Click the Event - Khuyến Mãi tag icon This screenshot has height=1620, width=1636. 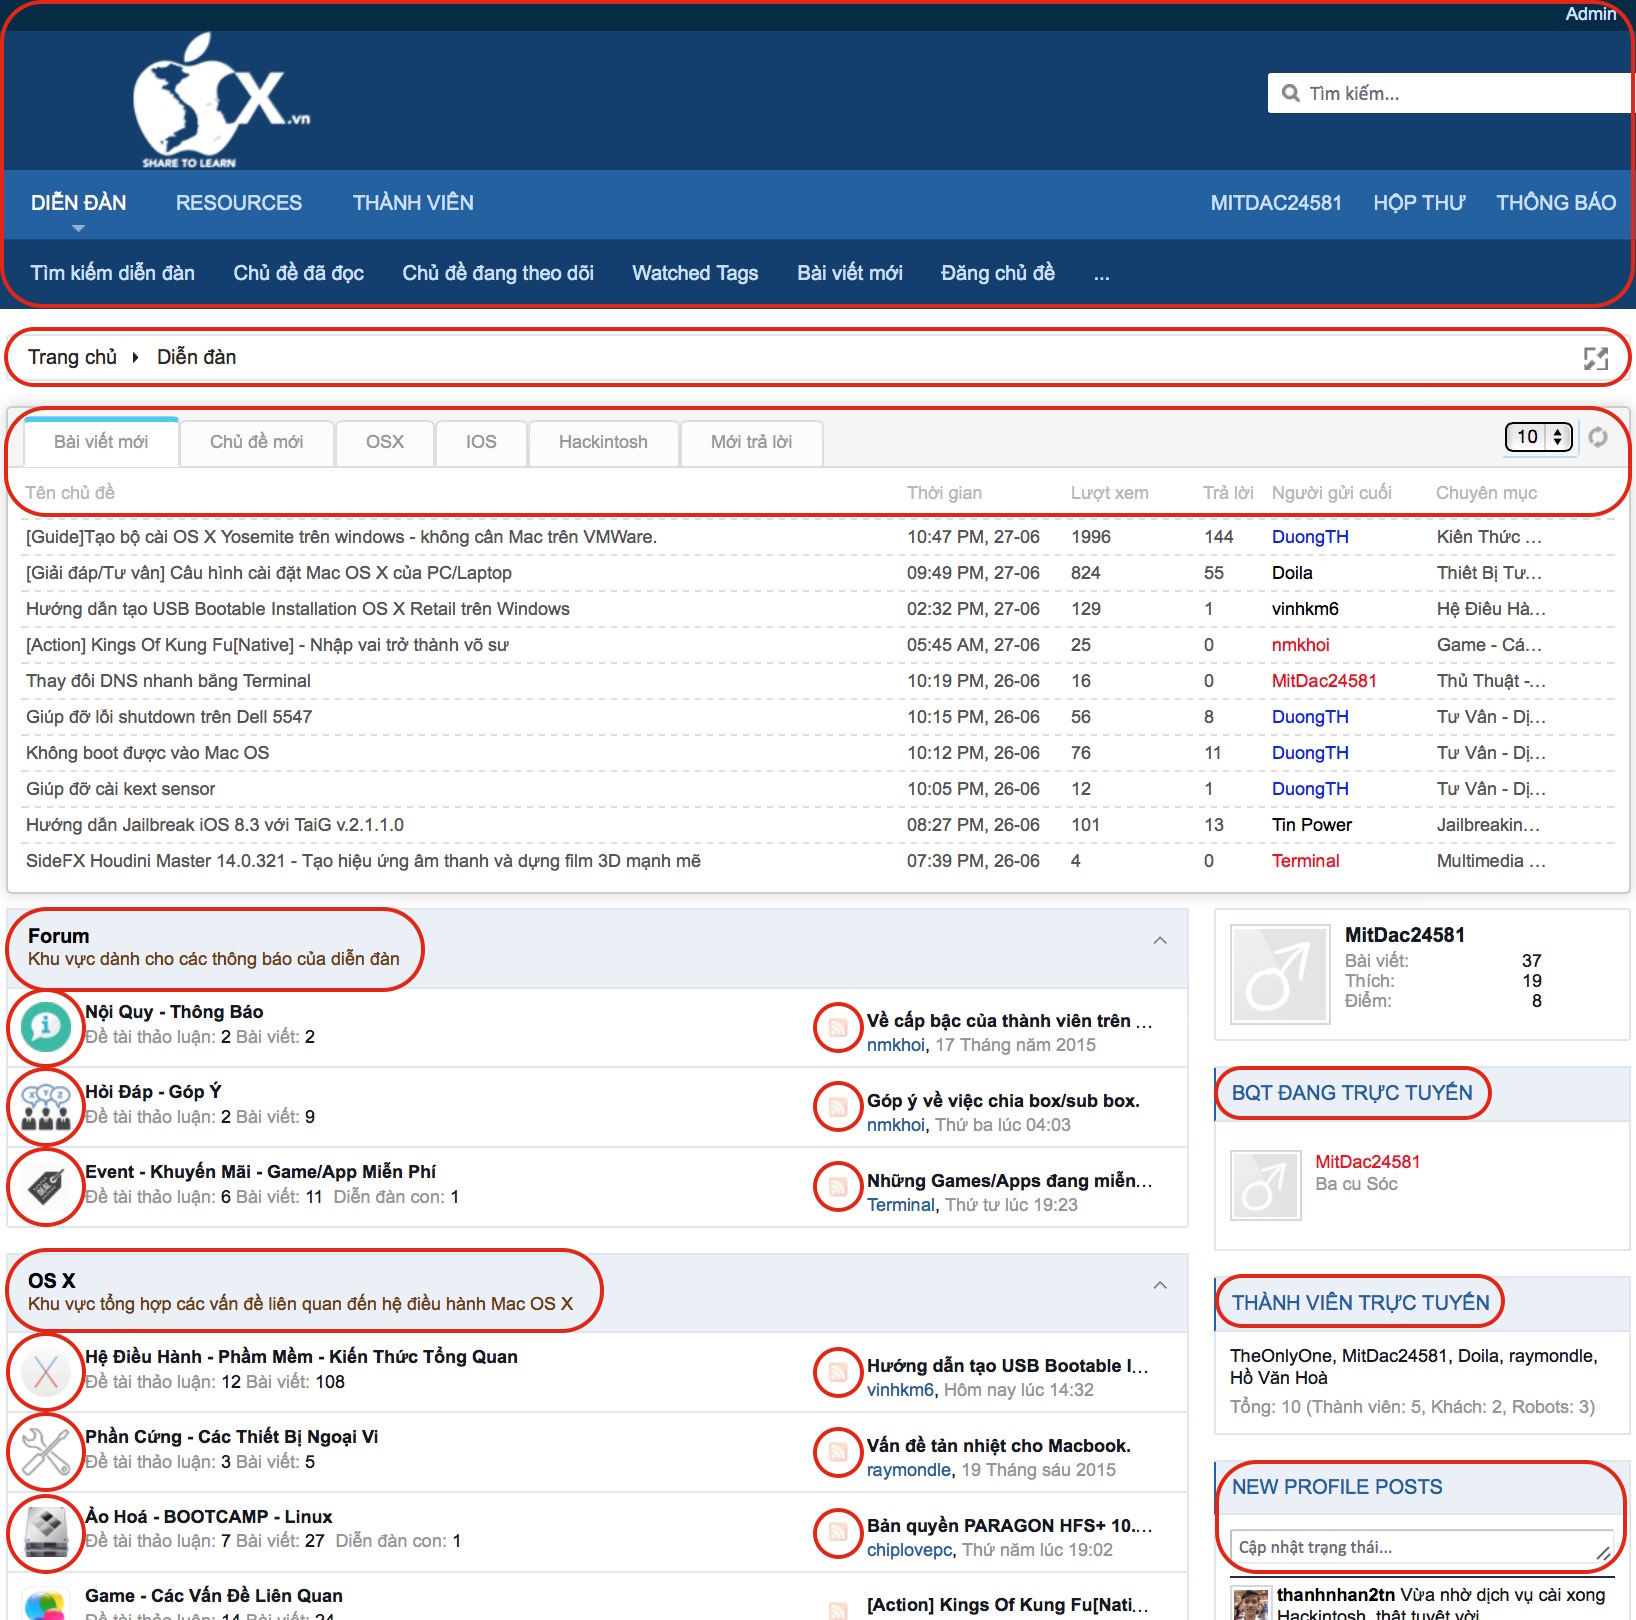click(45, 1186)
